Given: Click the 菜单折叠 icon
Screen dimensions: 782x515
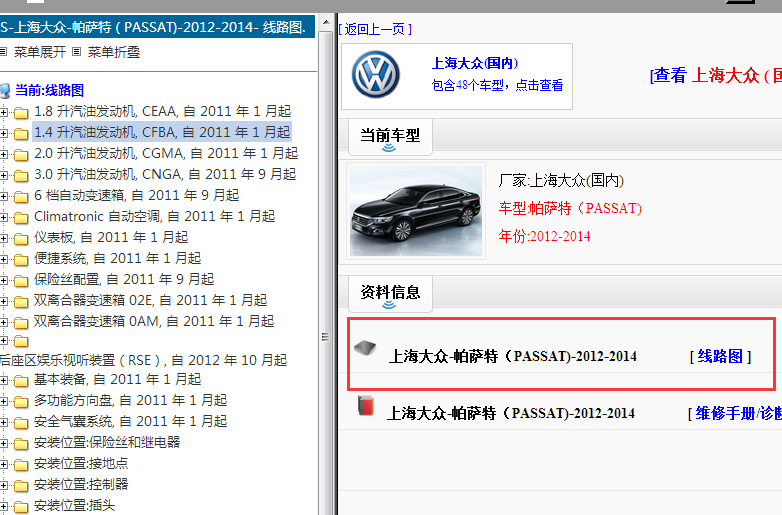Looking at the screenshot, I should 76,51.
